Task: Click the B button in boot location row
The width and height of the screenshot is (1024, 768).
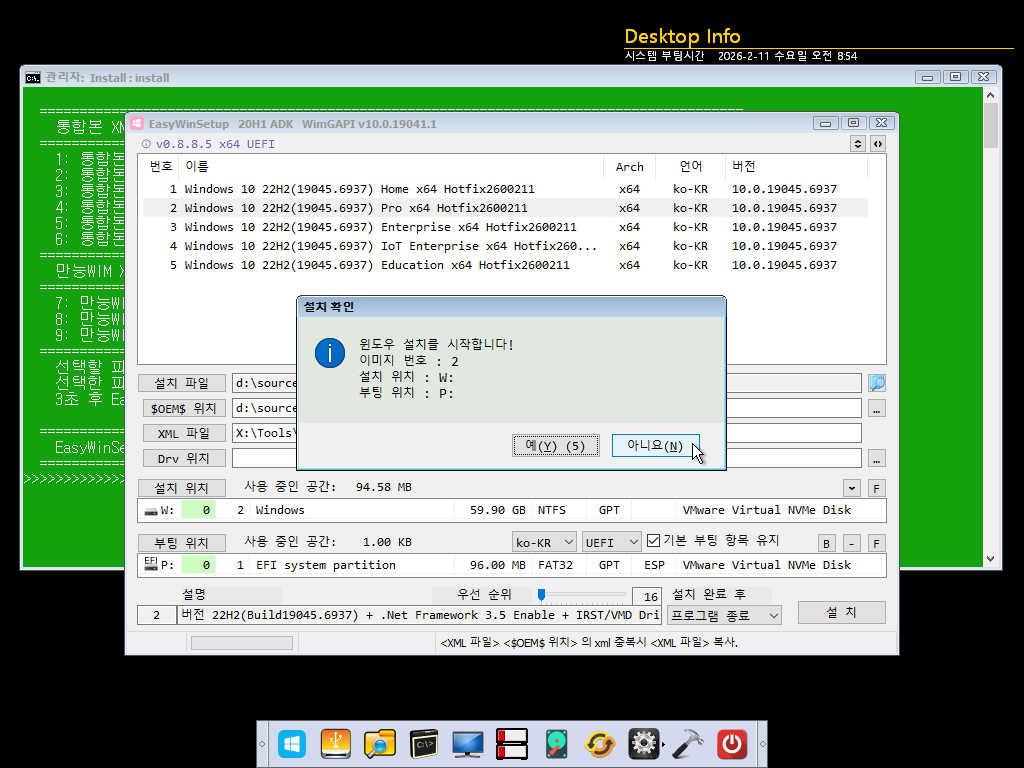Action: (826, 543)
